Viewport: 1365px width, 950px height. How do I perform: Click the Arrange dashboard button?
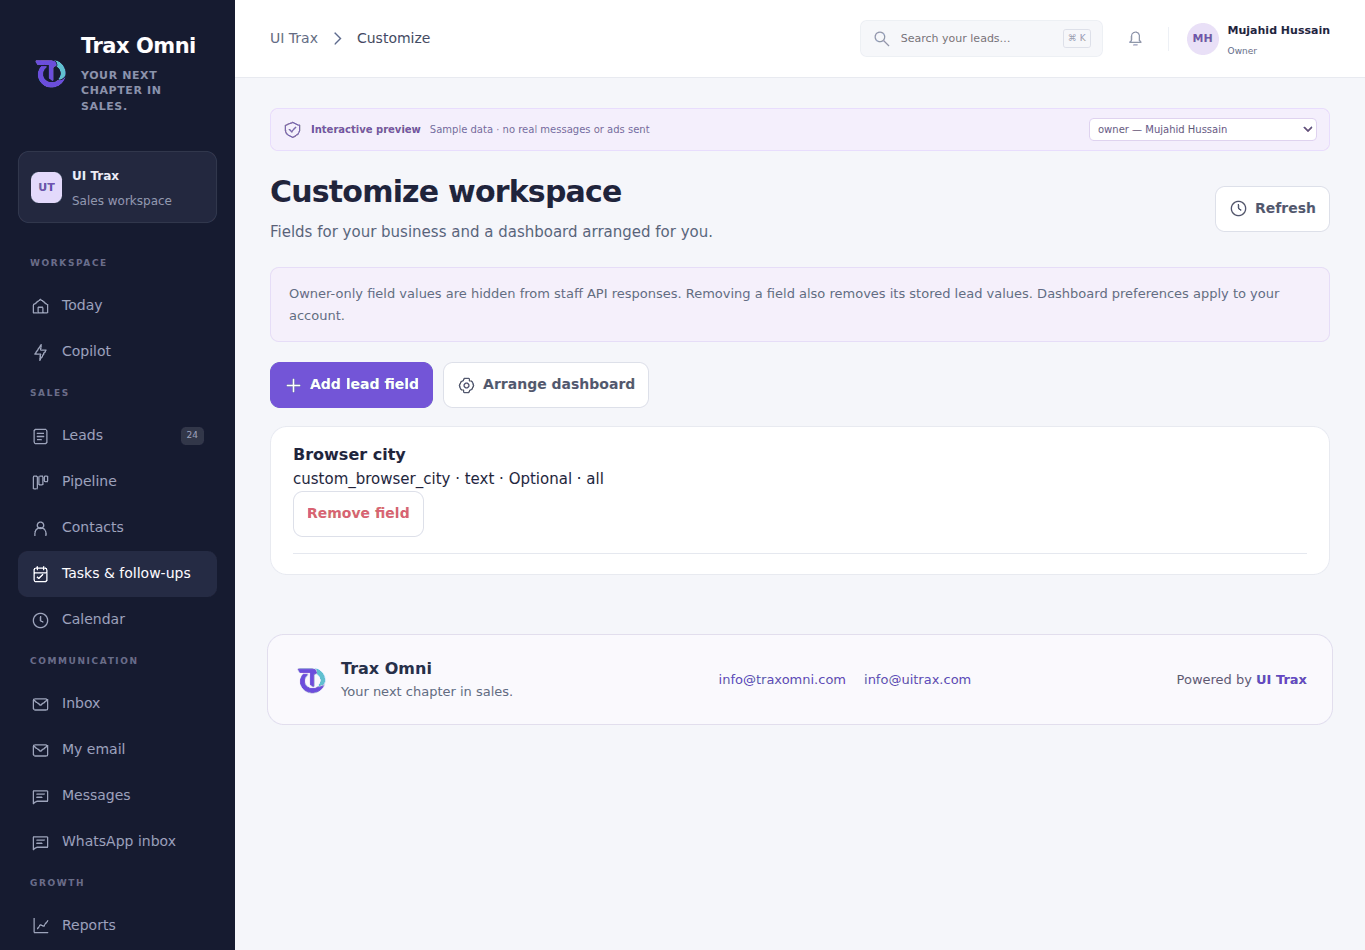click(x=546, y=385)
